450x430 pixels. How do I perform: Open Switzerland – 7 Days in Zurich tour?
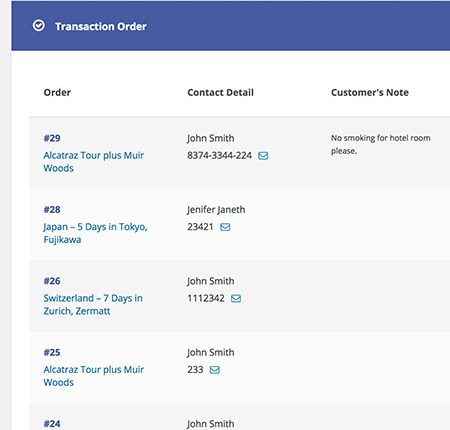93,304
